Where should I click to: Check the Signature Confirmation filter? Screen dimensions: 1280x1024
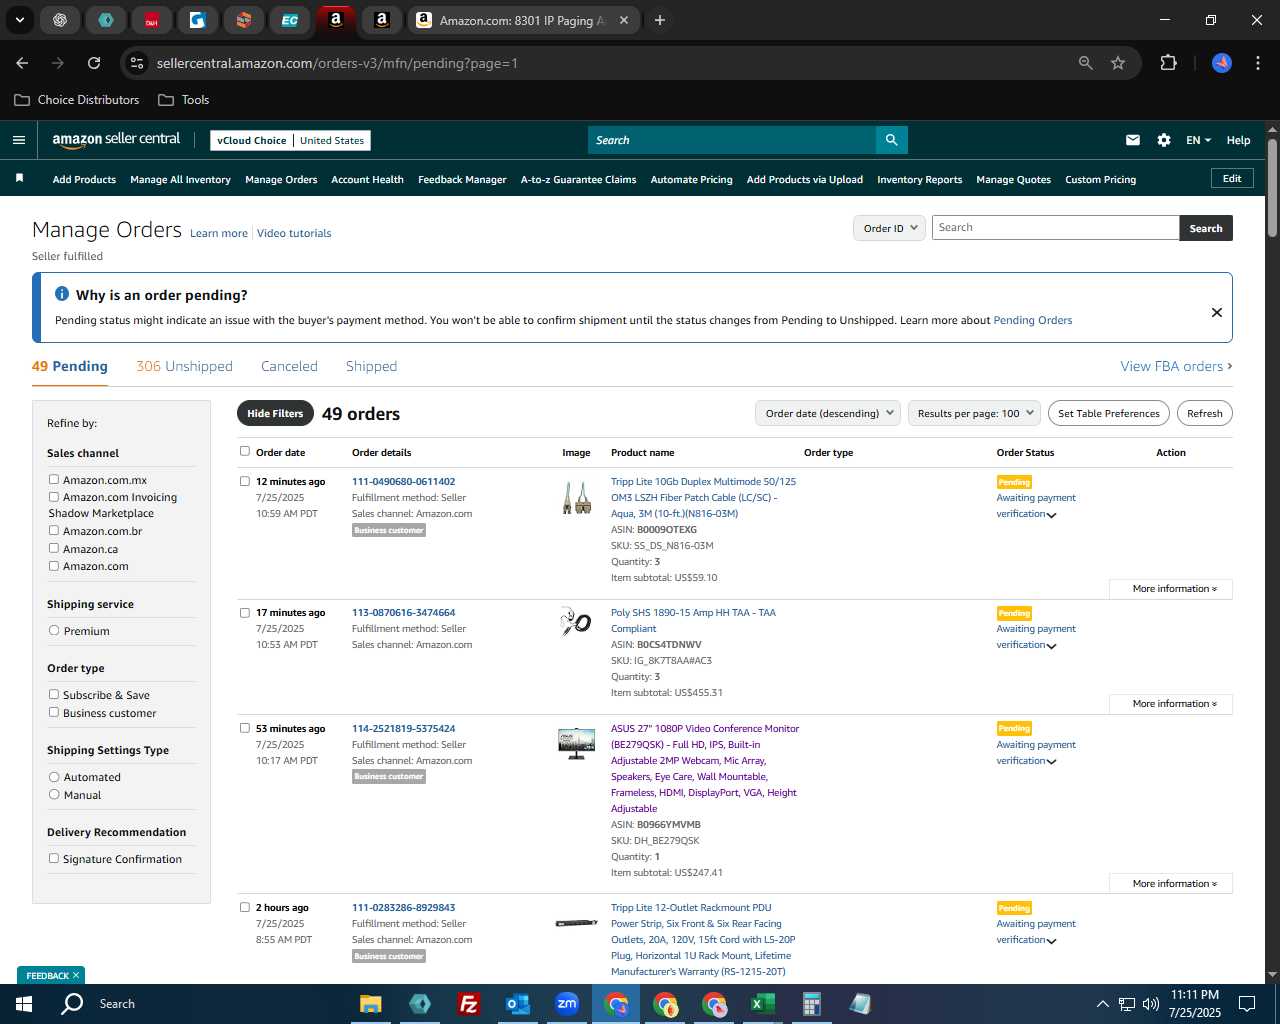click(54, 859)
